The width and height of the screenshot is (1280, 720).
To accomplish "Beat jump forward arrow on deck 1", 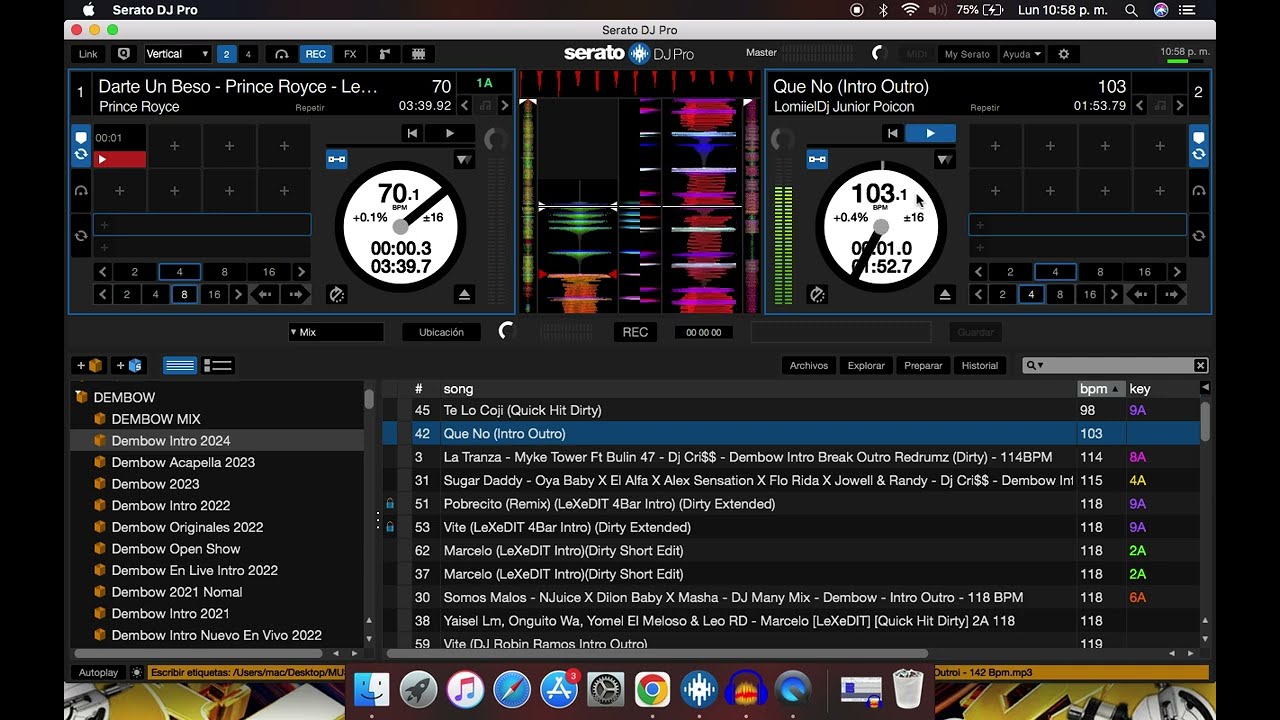I will 296,294.
